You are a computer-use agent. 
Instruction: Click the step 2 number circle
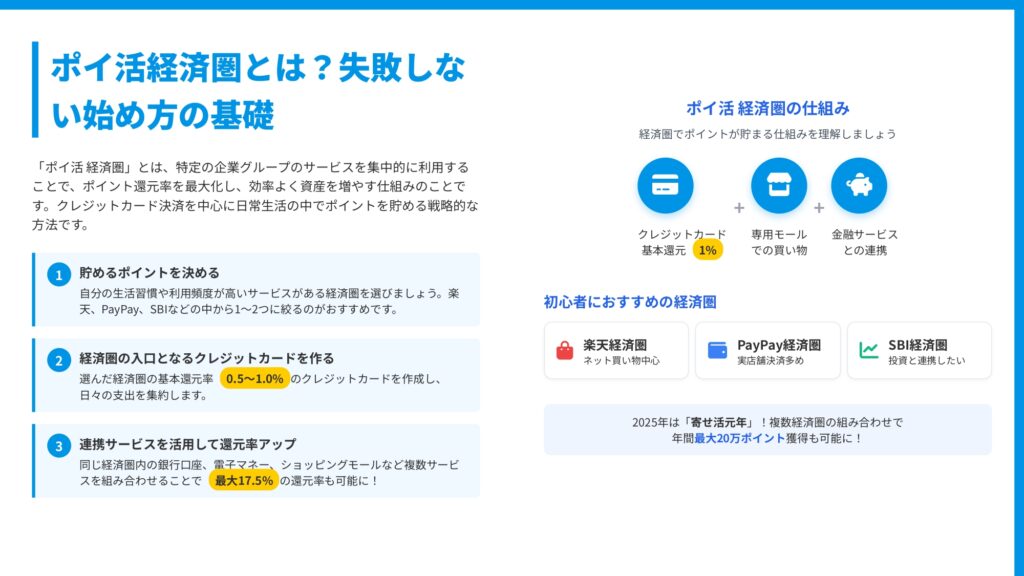point(59,361)
